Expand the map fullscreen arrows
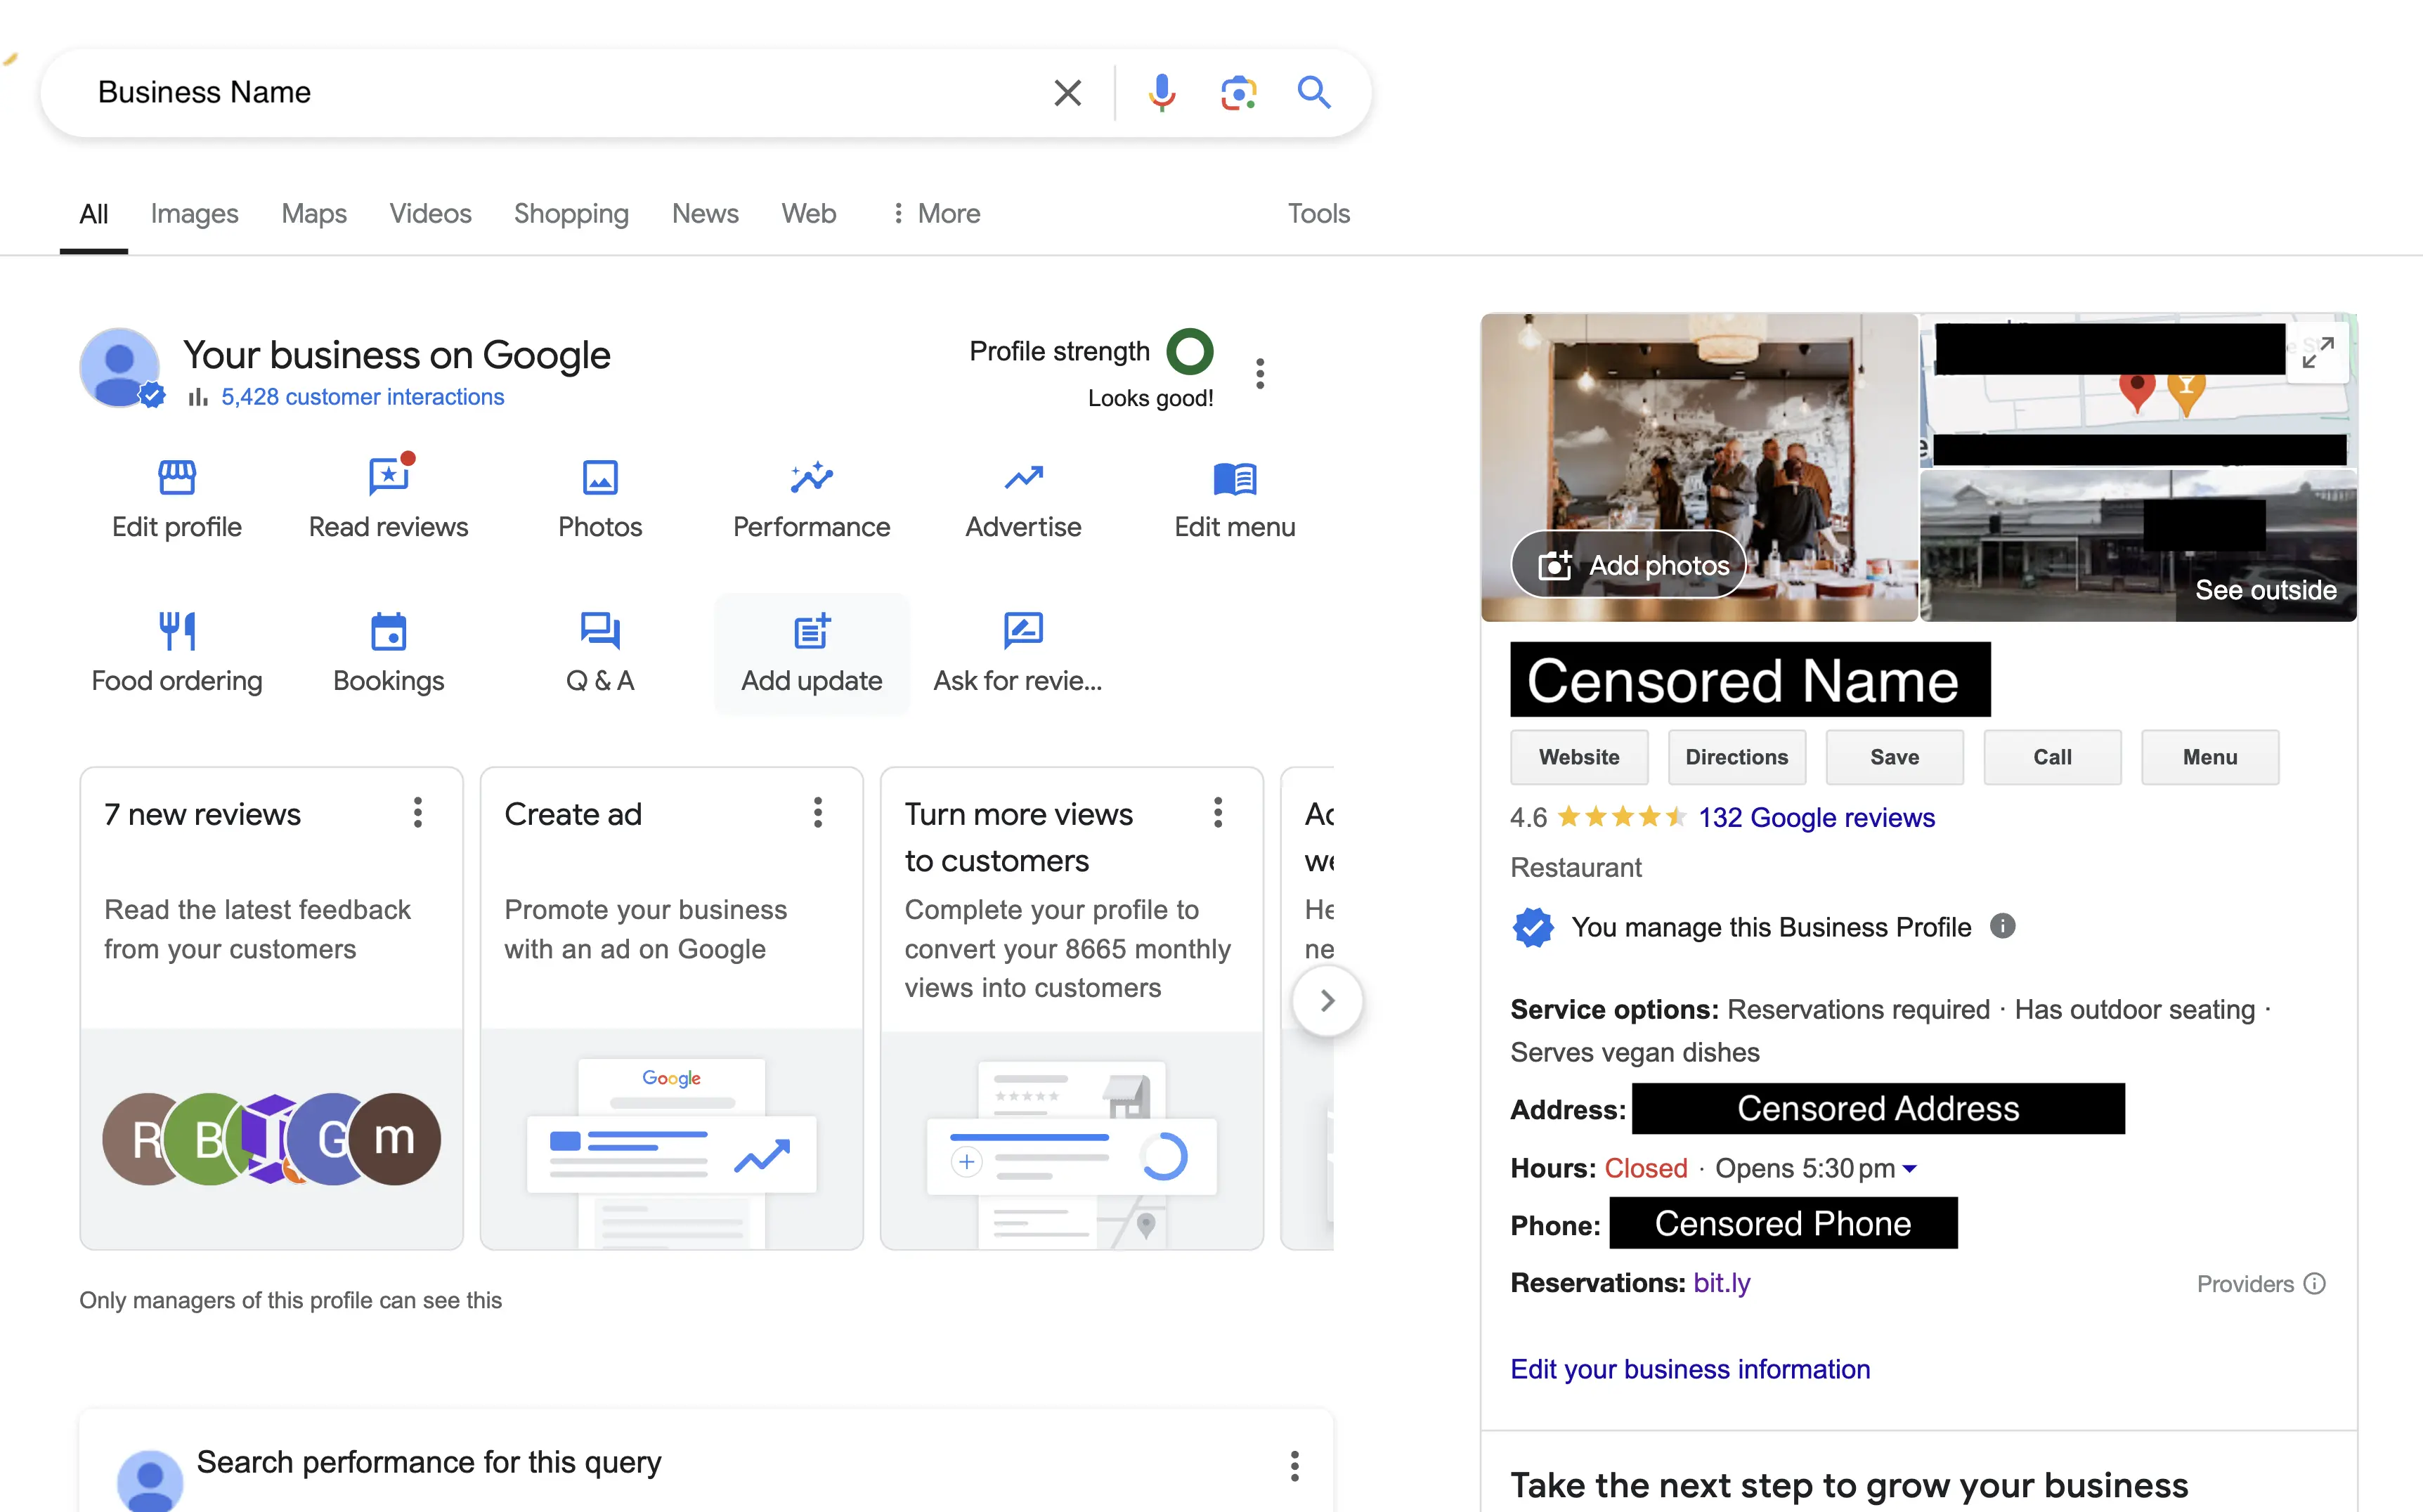 [2317, 351]
